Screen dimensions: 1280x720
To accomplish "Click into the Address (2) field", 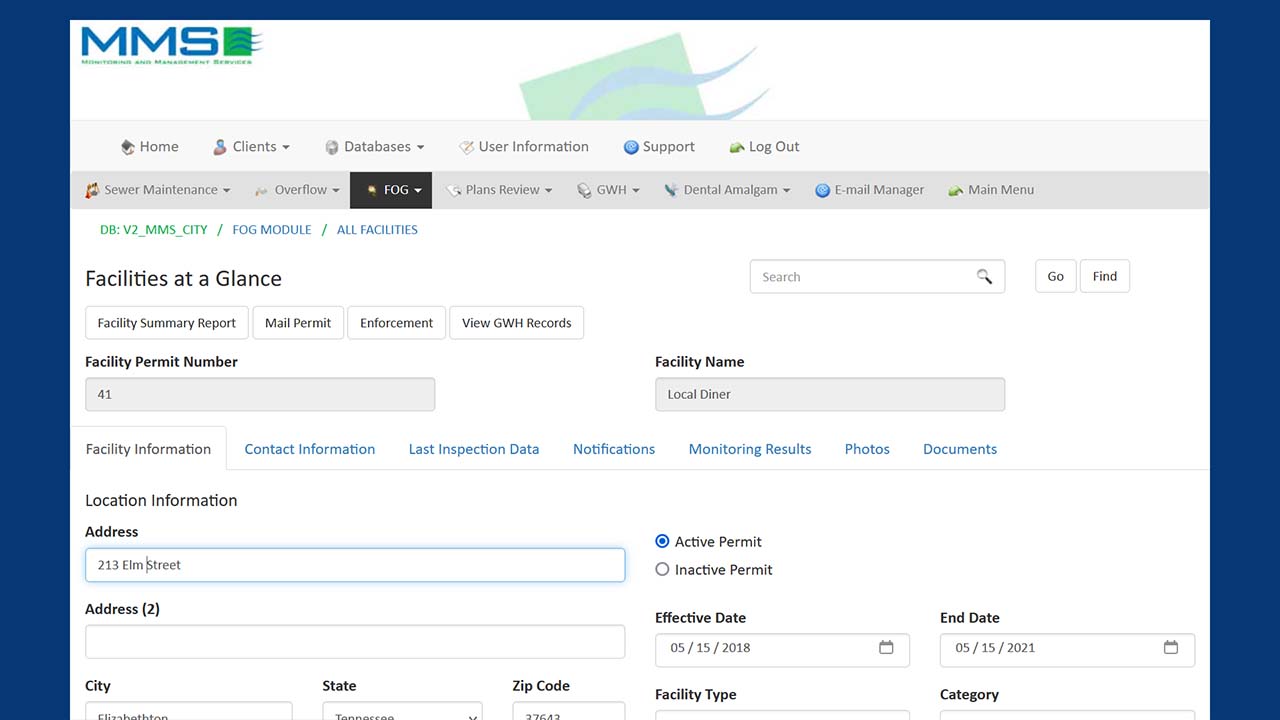I will tap(355, 642).
